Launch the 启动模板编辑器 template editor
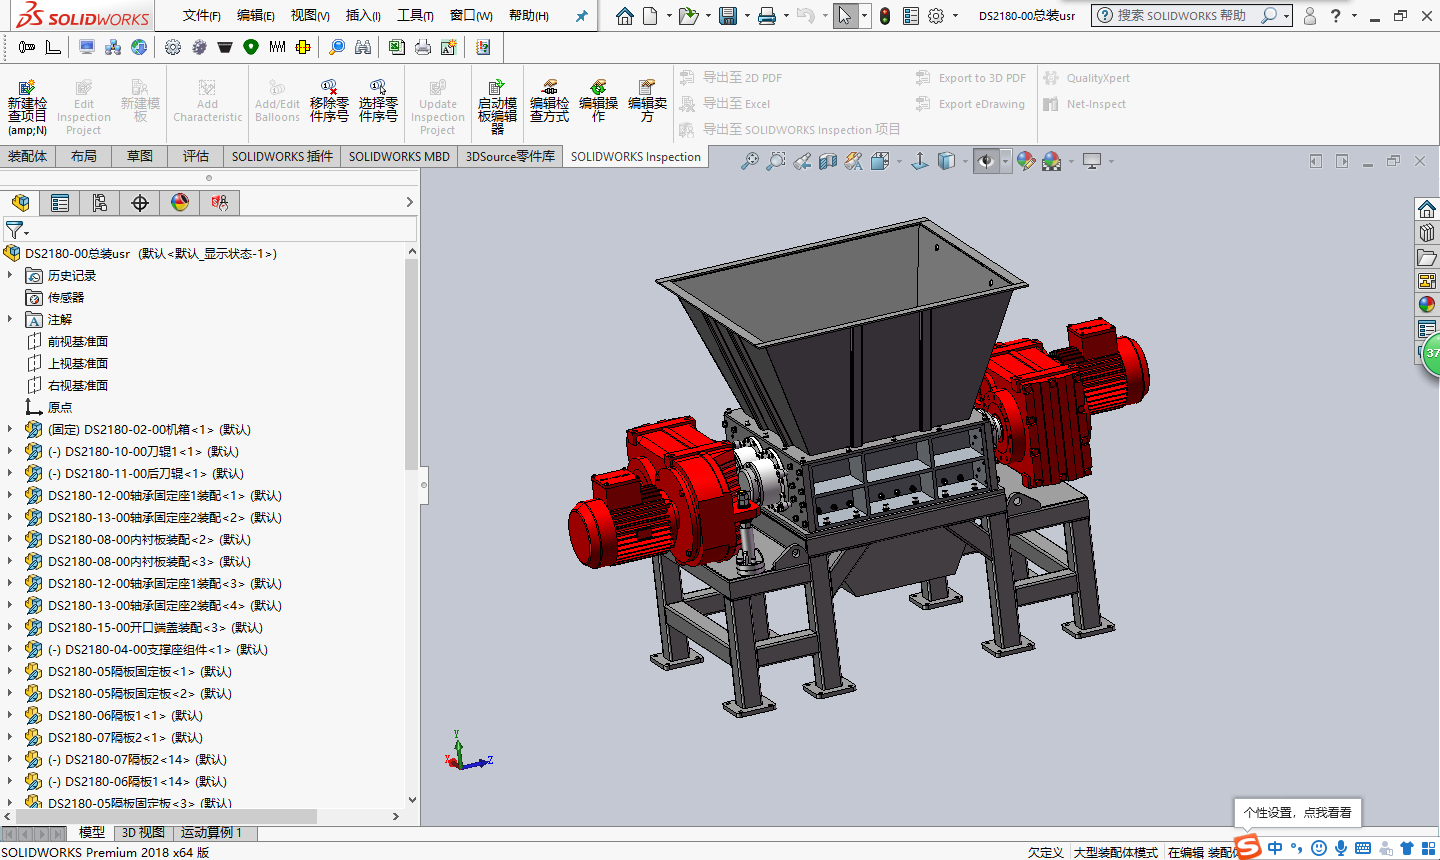 coord(497,106)
